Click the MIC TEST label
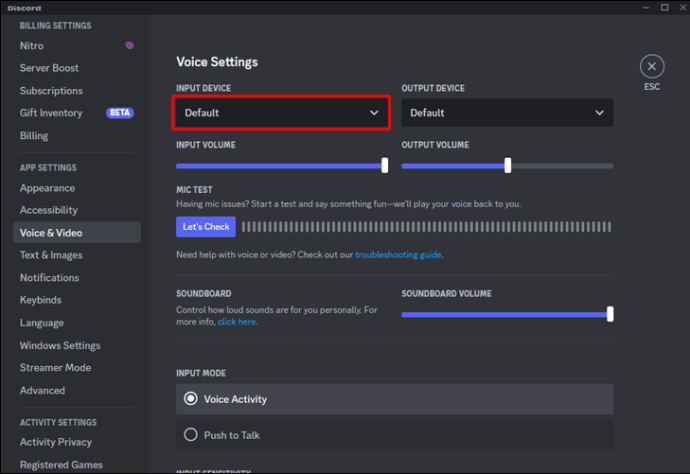The height and width of the screenshot is (474, 690). coord(194,190)
